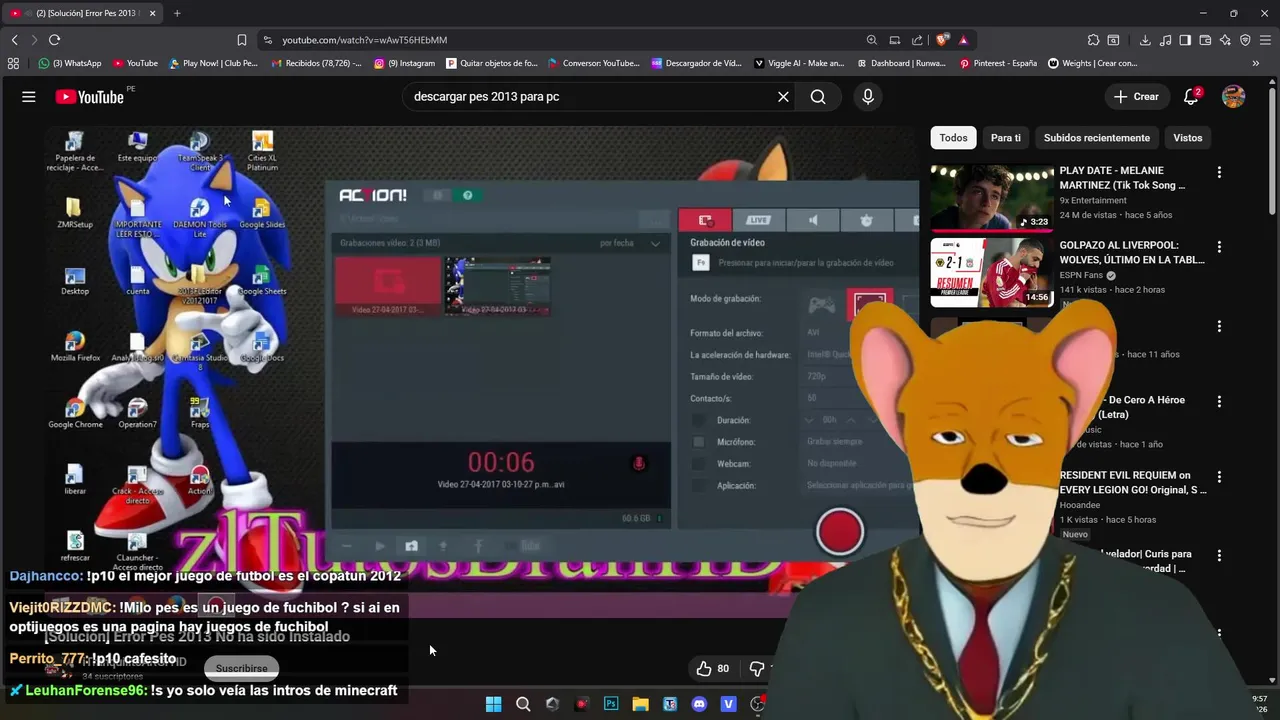
Task: Open the 'por fecha' sort dropdown in Action!
Action: [630, 243]
